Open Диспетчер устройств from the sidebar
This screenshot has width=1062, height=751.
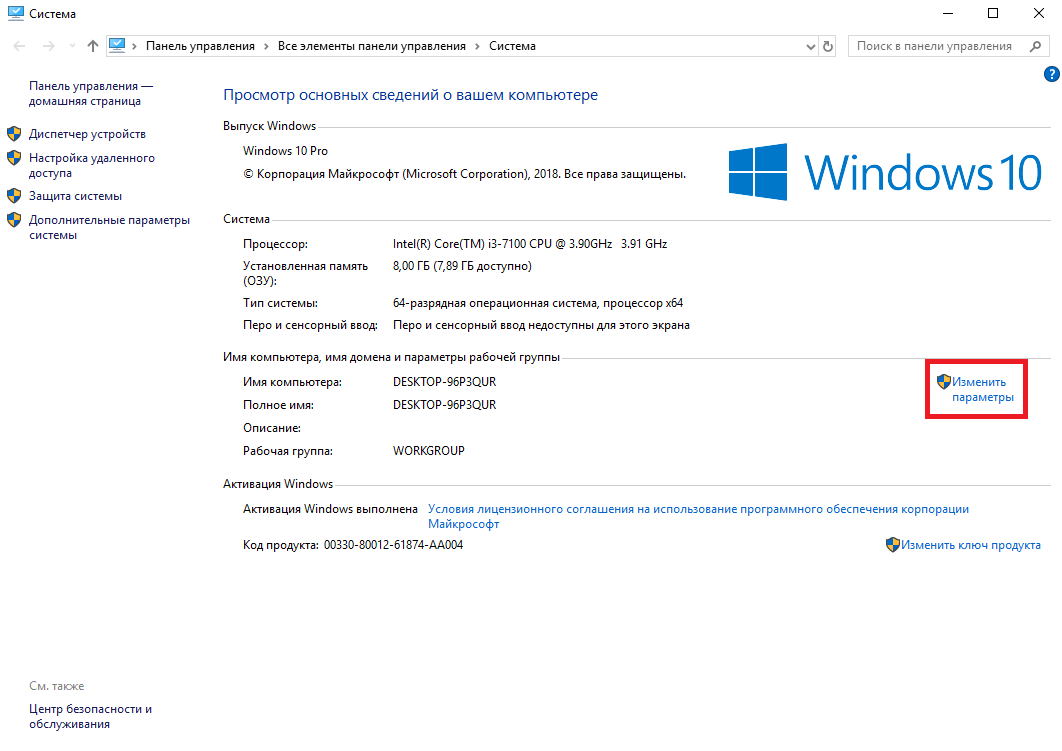(x=87, y=134)
